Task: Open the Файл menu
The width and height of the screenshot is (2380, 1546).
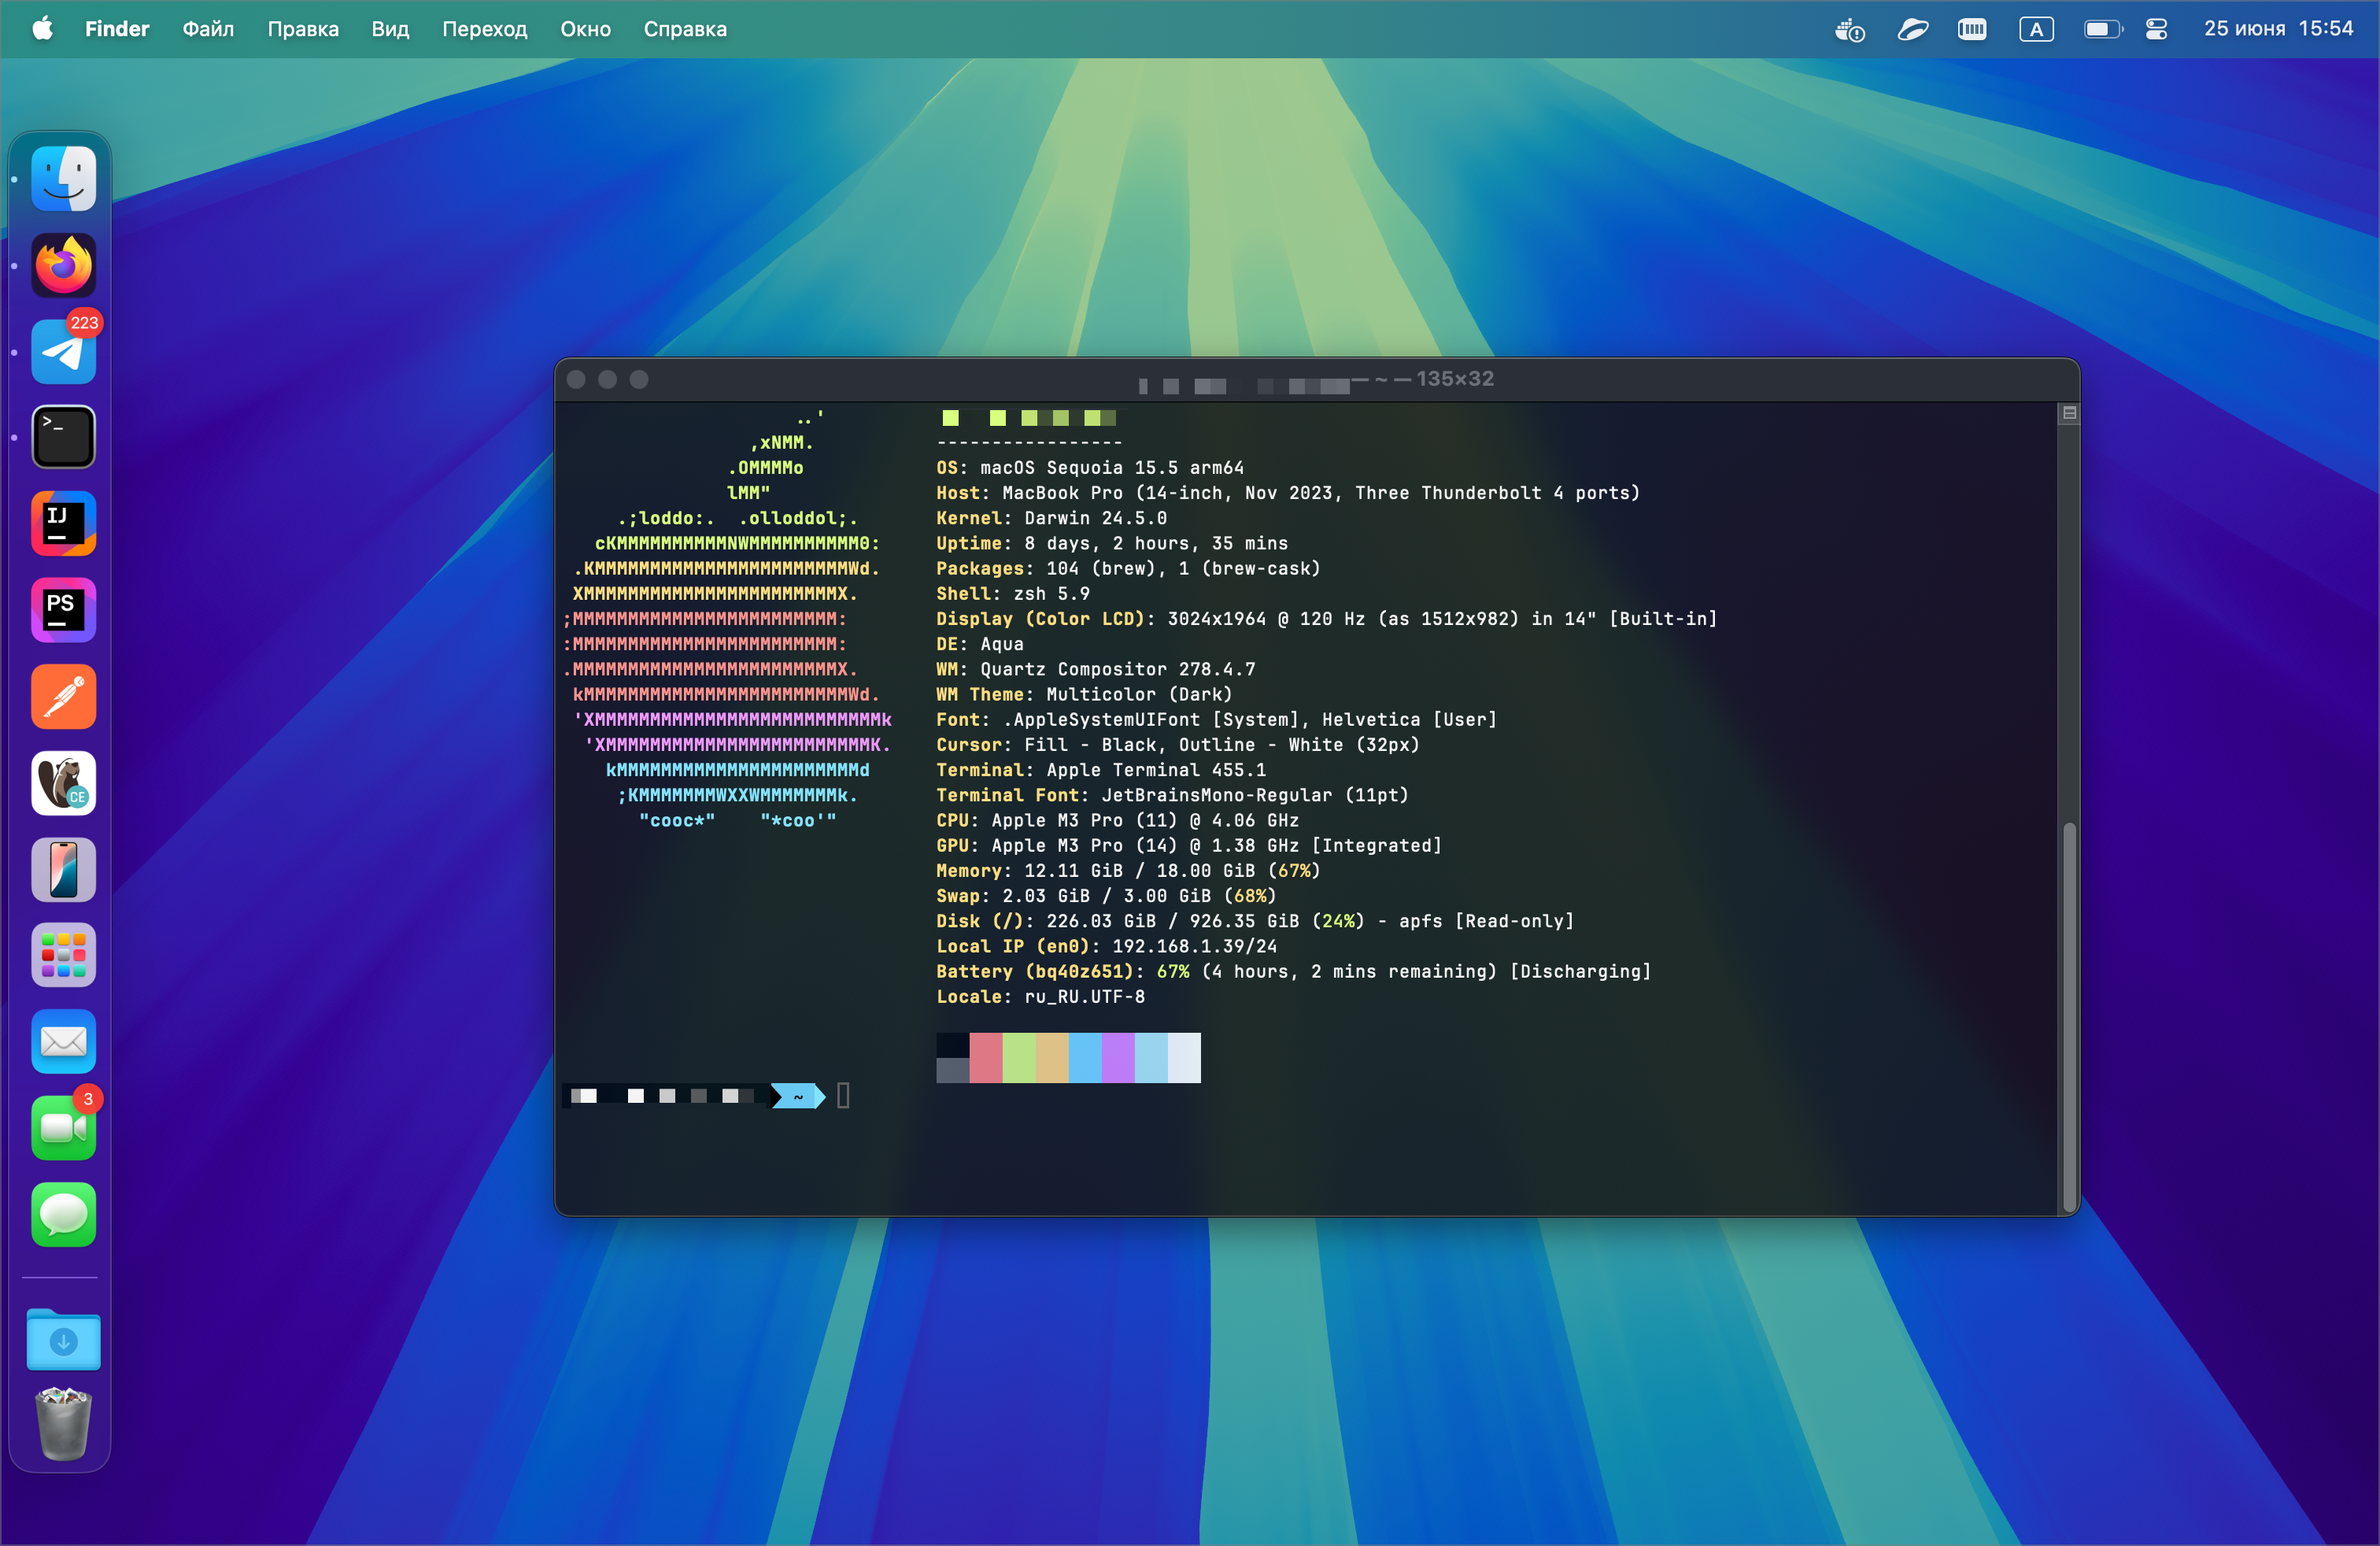Action: (x=208, y=29)
